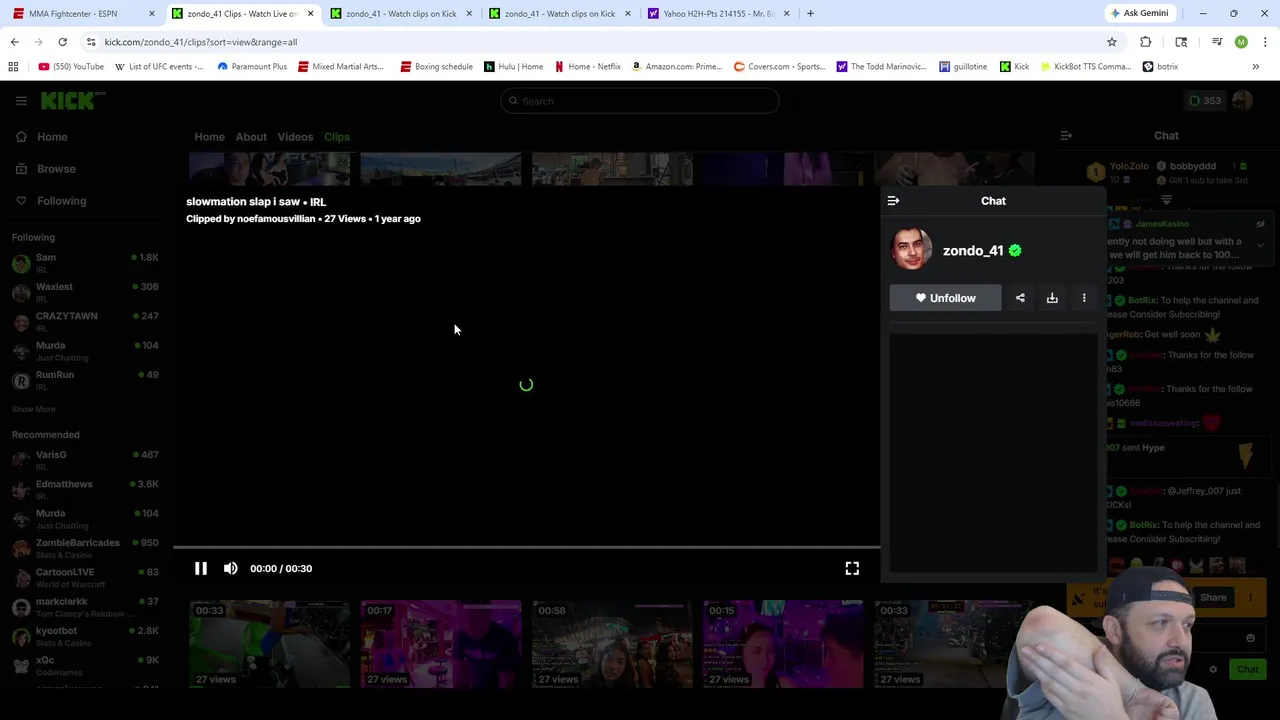The height and width of the screenshot is (720, 1280).
Task: Collapse the clip chat panel
Action: (893, 201)
